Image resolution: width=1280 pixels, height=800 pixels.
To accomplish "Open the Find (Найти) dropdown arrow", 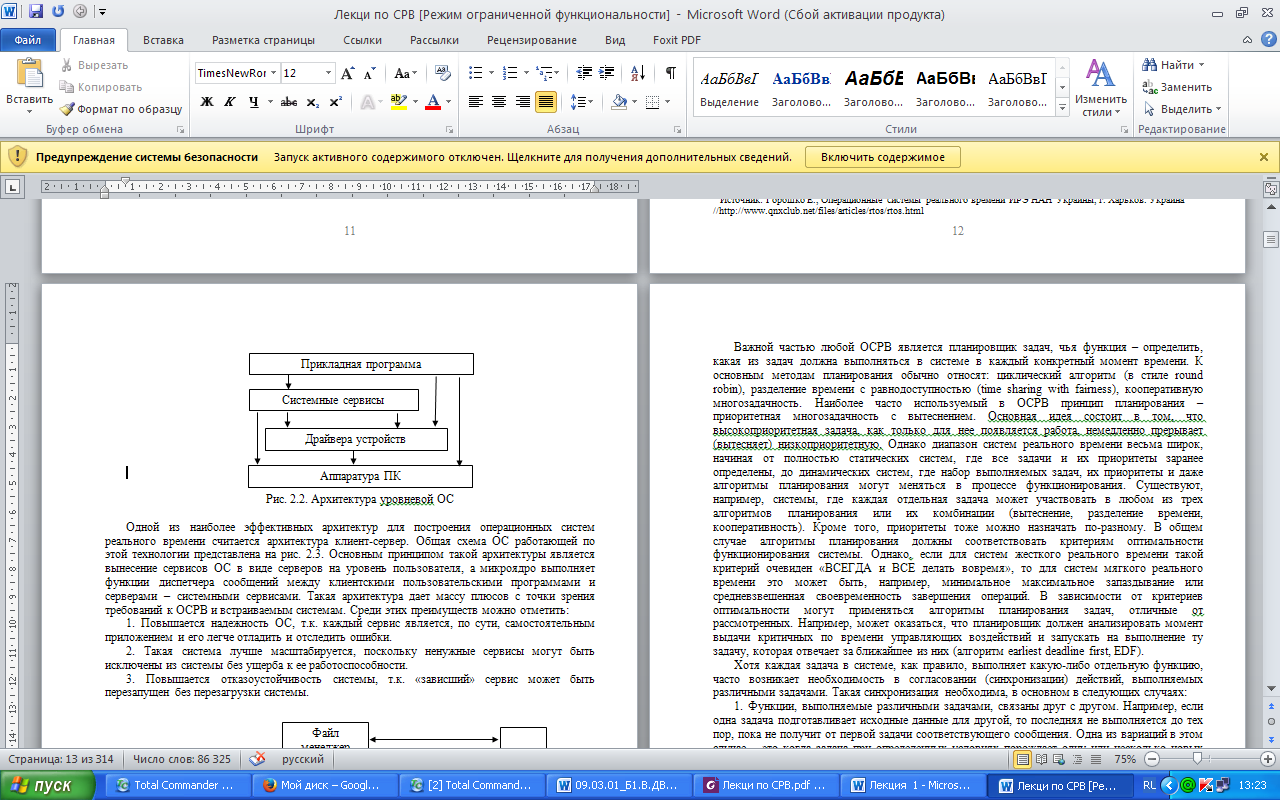I will [1201, 66].
